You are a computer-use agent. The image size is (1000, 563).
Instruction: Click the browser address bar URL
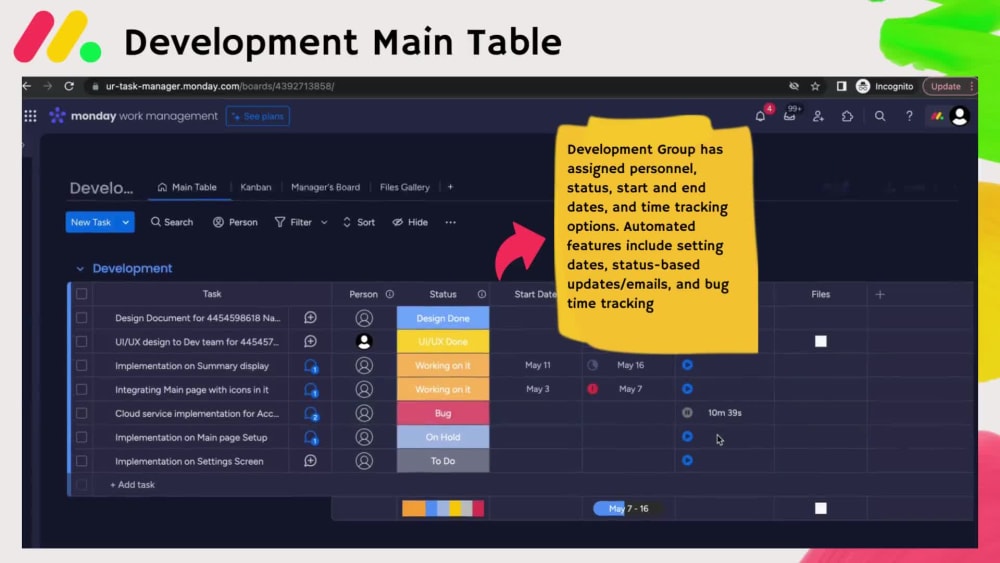click(x=219, y=86)
